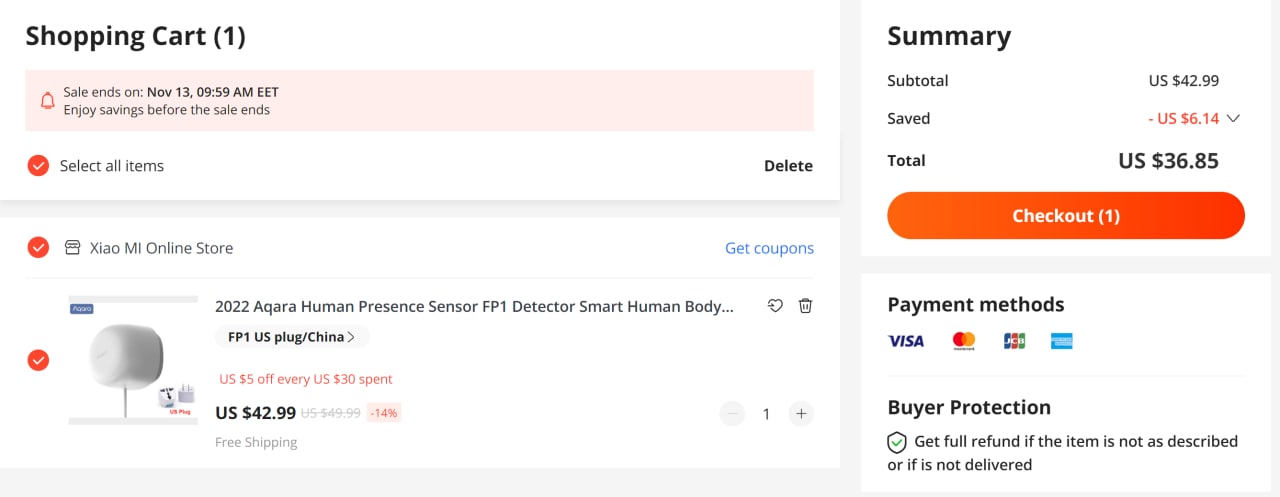Click the US $42.99 item price
The height and width of the screenshot is (497, 1280).
(x=255, y=413)
